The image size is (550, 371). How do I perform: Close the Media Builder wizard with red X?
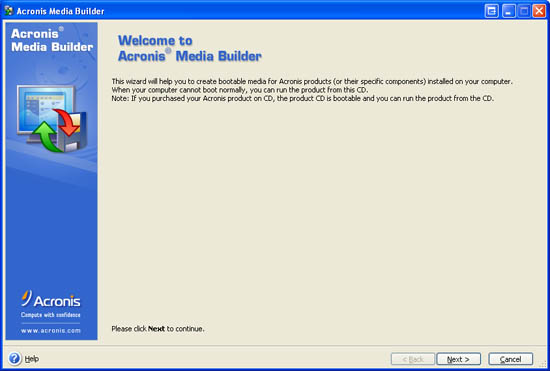(539, 11)
